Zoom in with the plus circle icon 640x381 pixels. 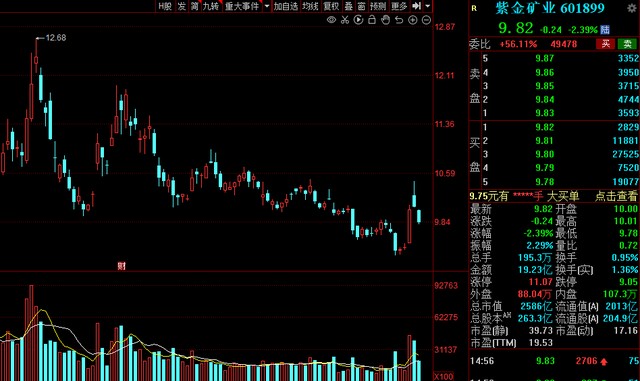point(413,20)
